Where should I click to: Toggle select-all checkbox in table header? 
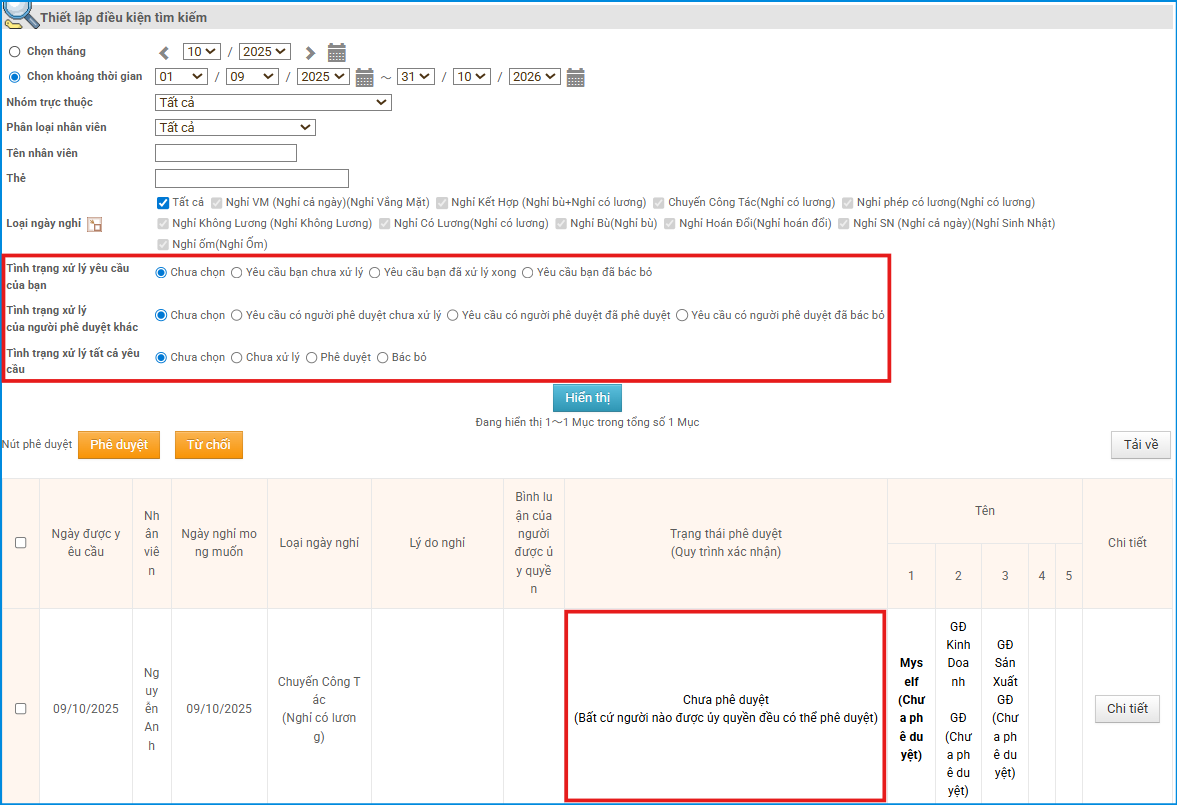click(x=20, y=543)
